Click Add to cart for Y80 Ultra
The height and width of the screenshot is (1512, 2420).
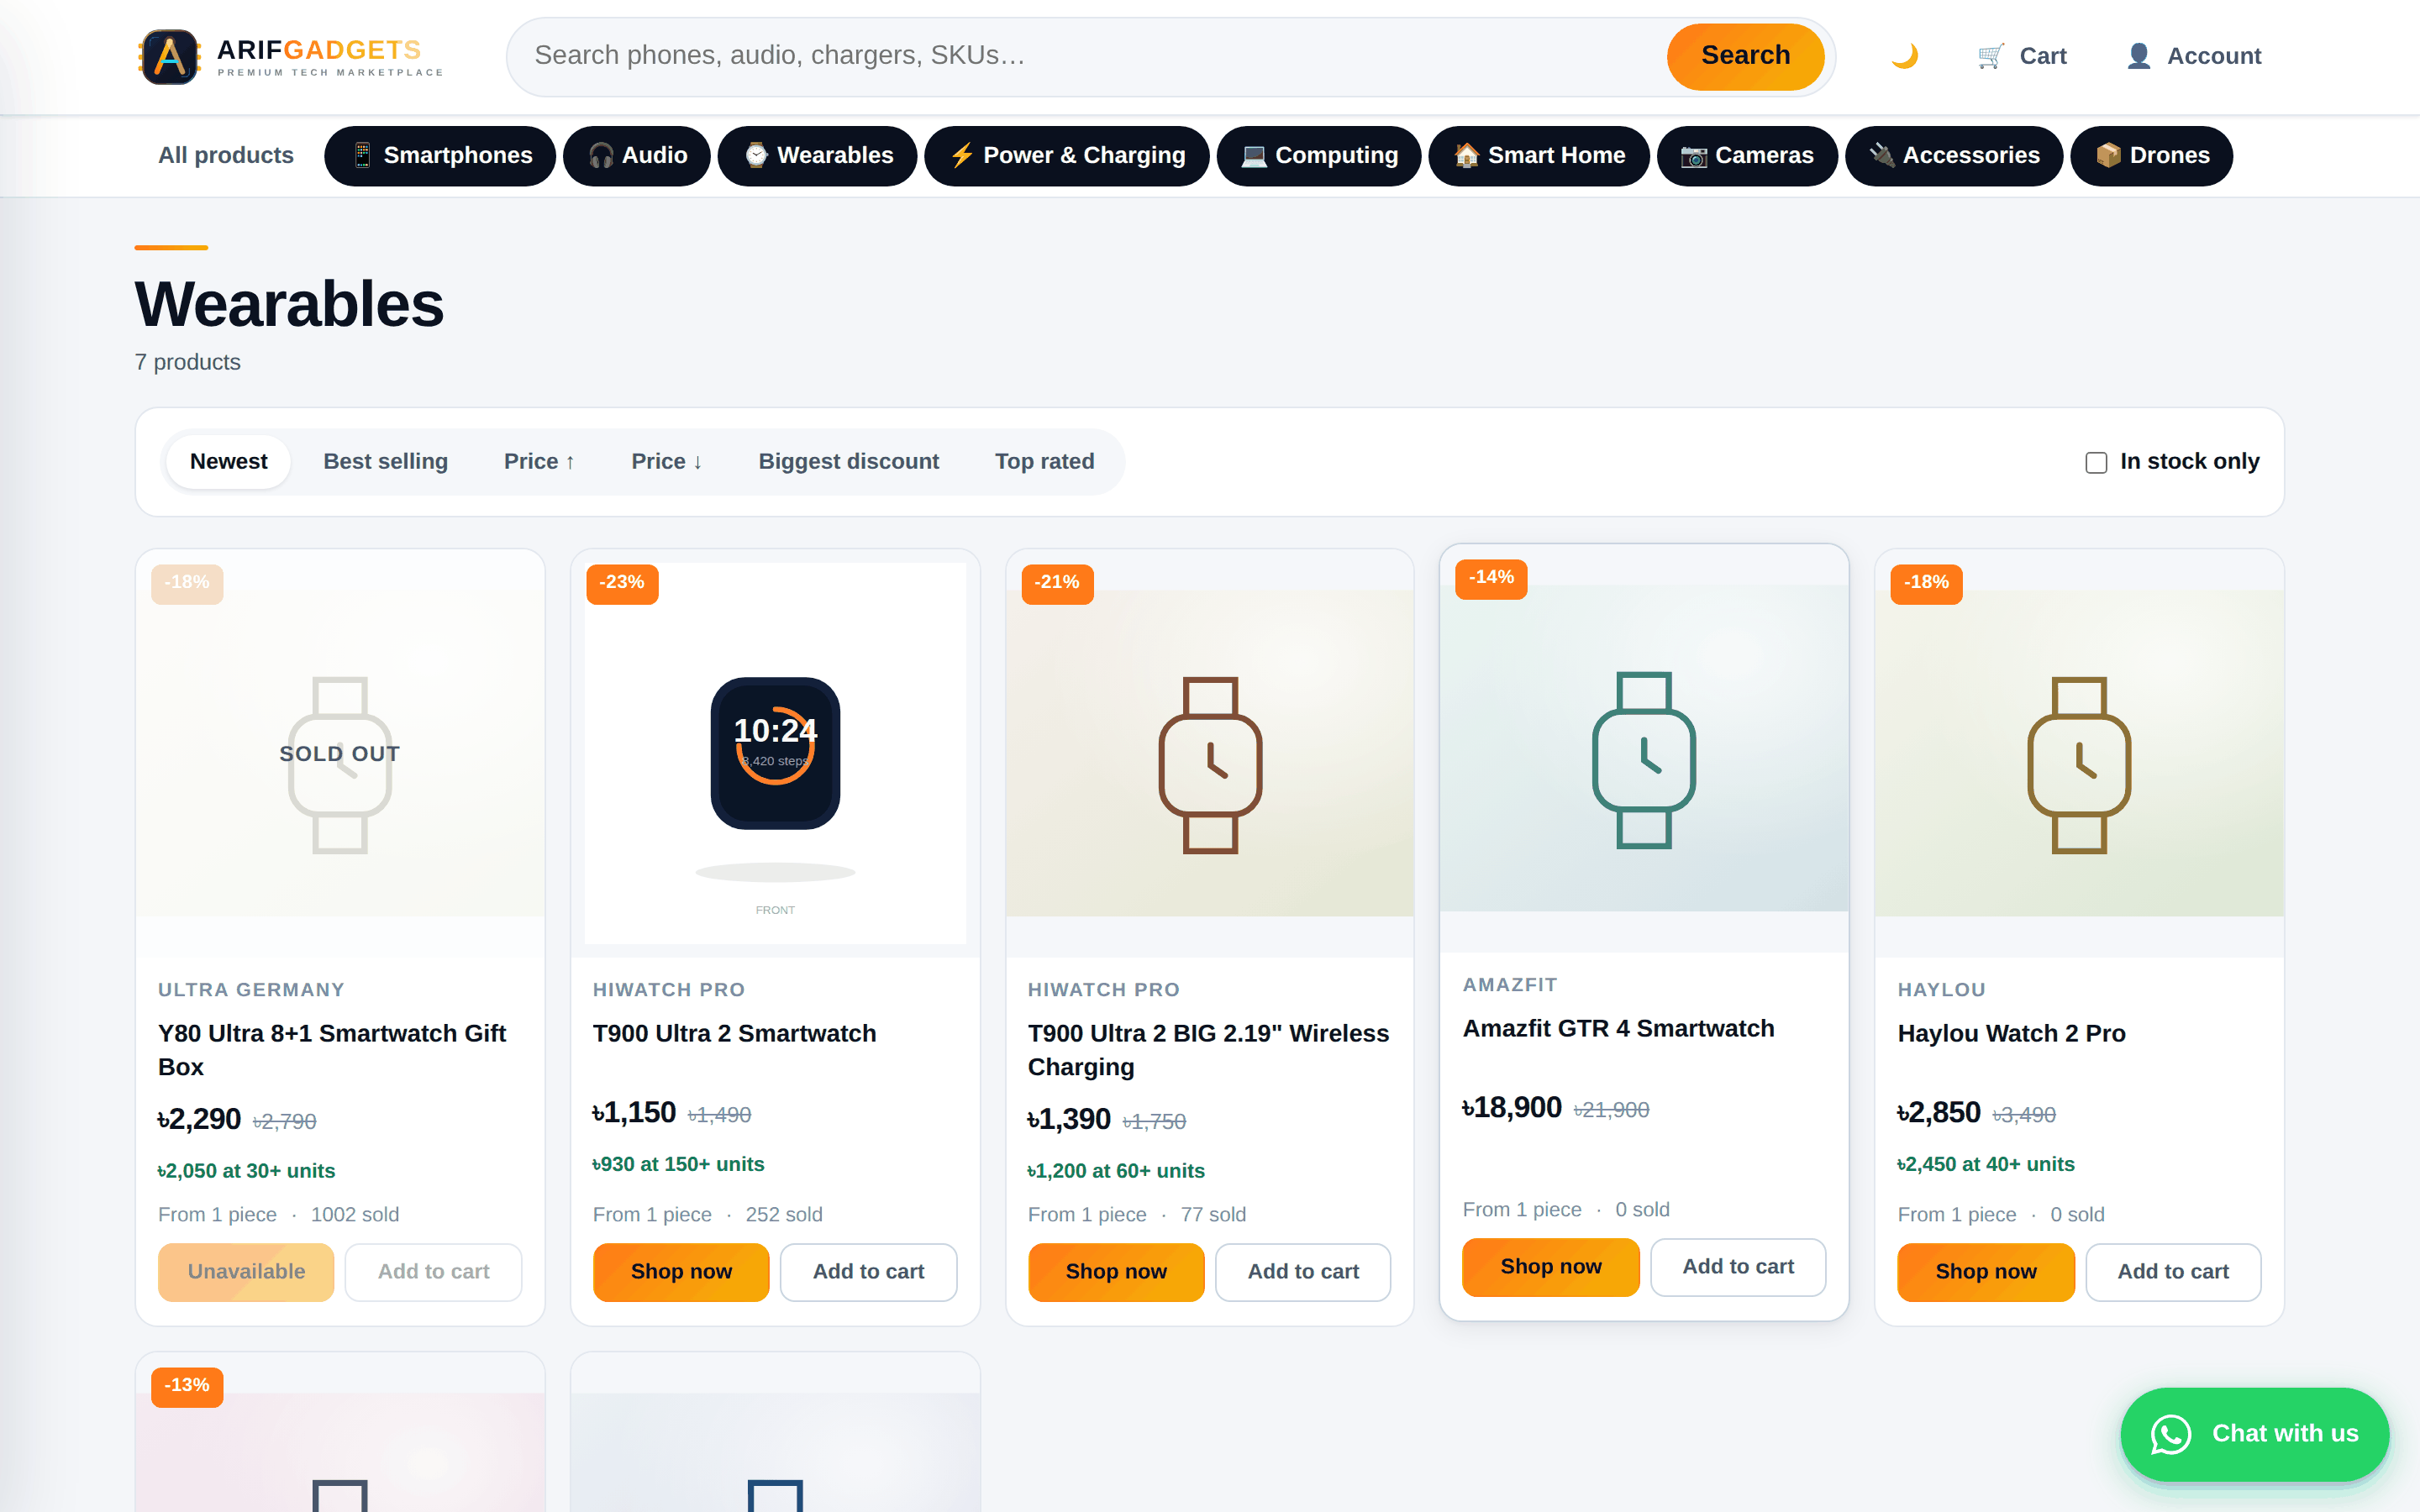[x=433, y=1272]
